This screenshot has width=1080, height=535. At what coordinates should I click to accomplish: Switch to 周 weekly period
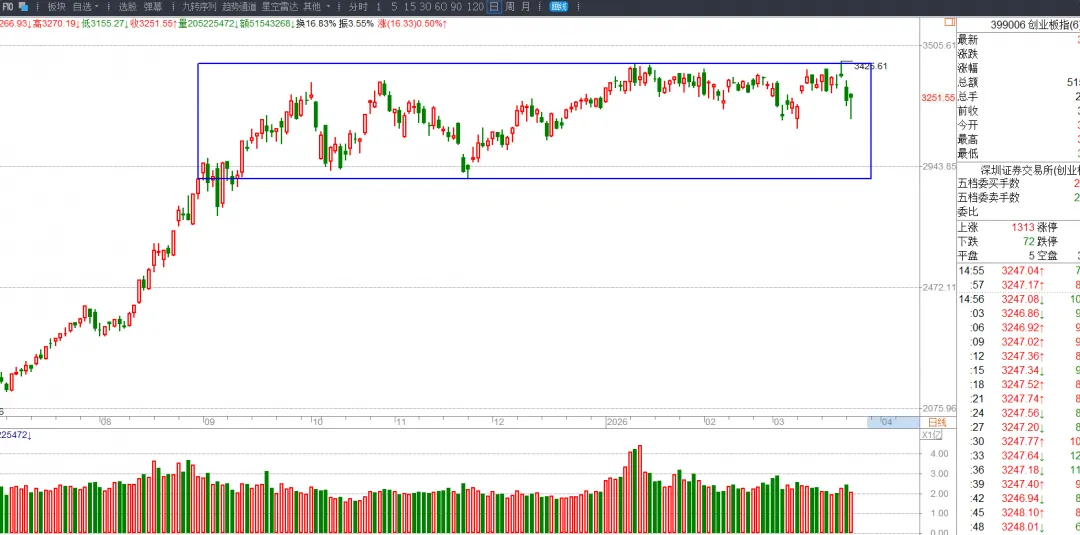pos(510,7)
